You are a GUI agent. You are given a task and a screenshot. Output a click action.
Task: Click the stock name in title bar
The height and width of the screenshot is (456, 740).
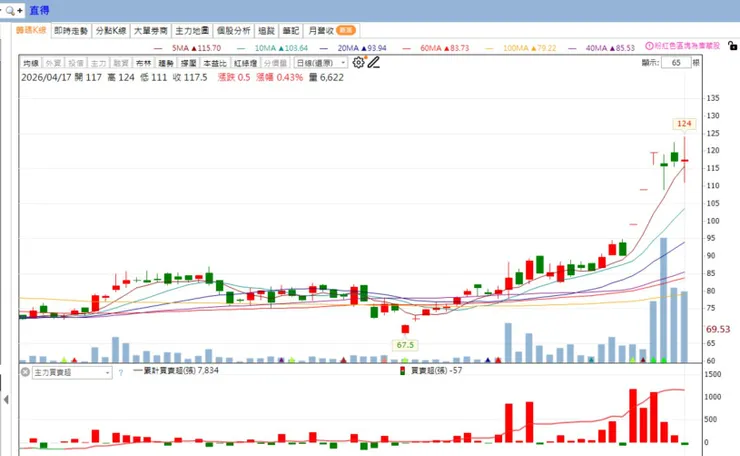[x=39, y=10]
